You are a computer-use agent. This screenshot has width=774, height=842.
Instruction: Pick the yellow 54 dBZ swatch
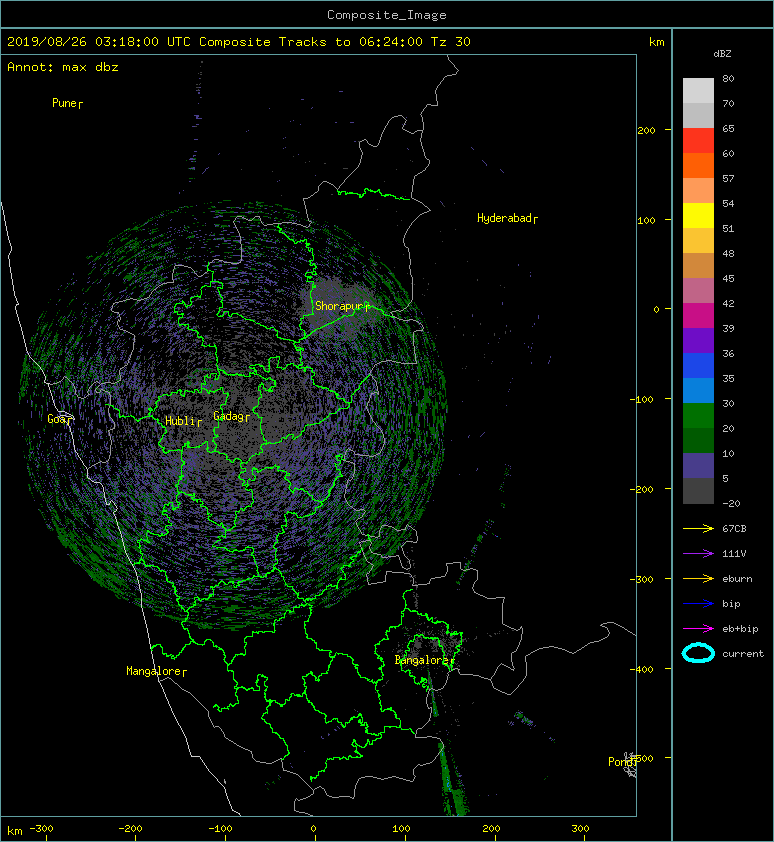click(x=698, y=215)
